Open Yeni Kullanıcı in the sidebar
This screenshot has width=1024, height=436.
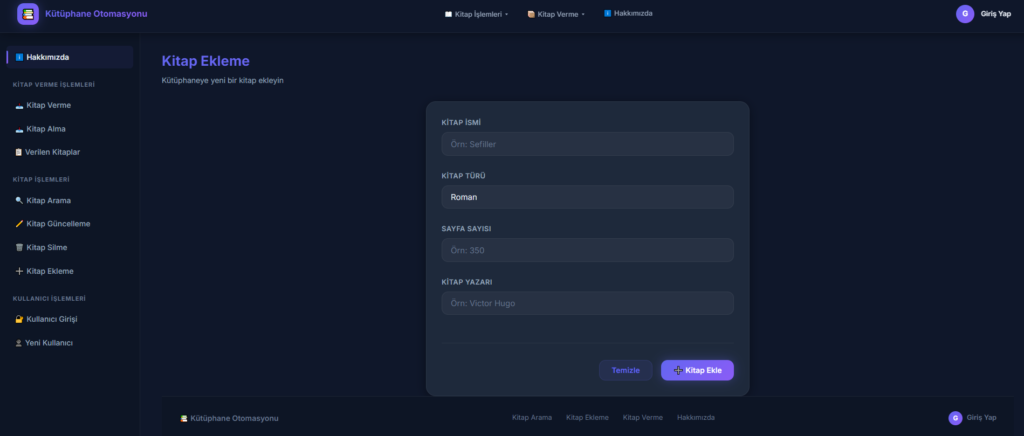[48, 343]
